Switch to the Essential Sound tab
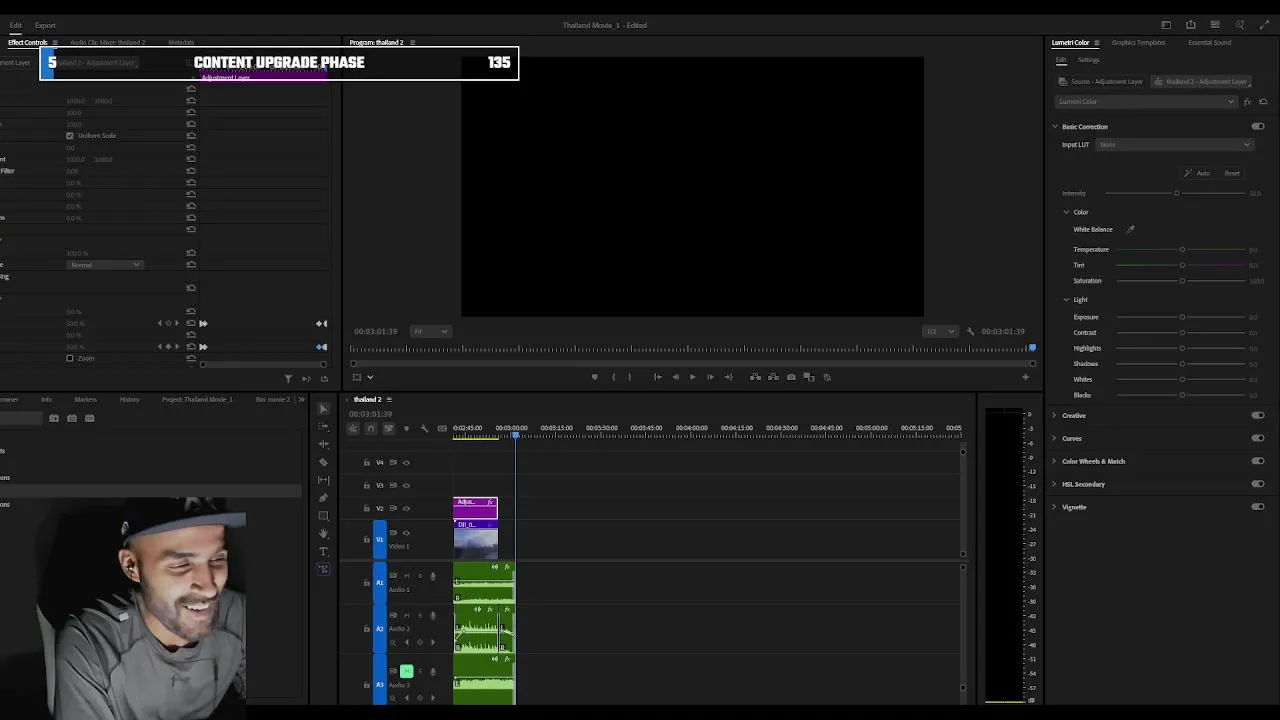 point(1209,43)
